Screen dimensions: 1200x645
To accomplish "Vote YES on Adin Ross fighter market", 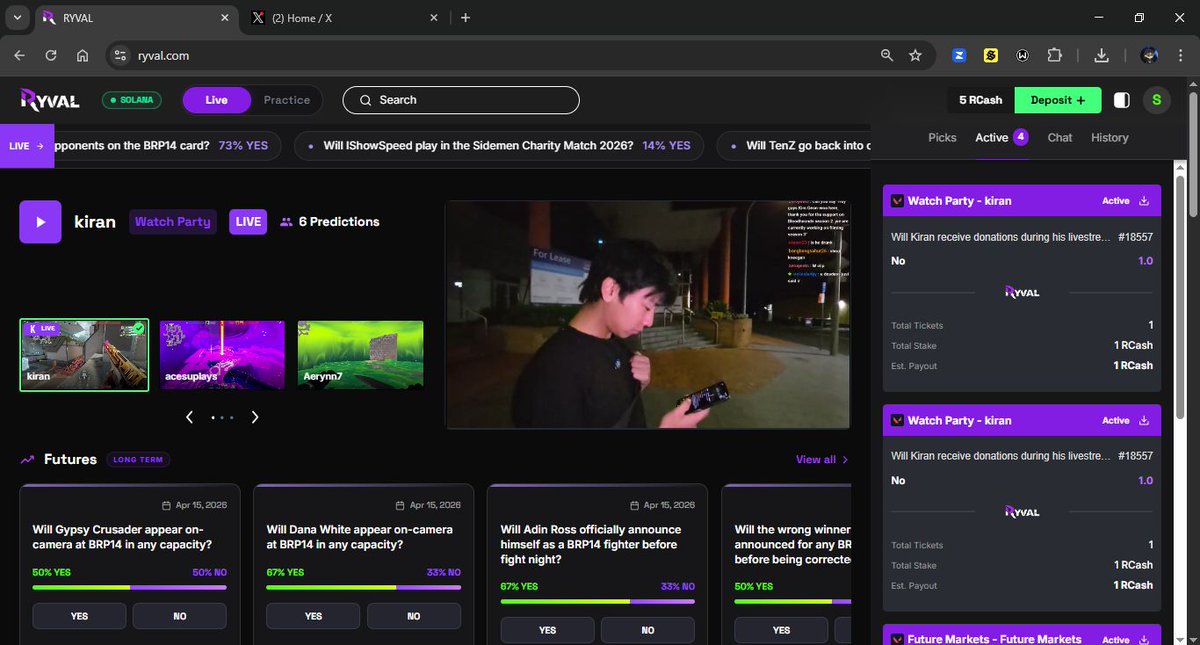I will point(548,630).
